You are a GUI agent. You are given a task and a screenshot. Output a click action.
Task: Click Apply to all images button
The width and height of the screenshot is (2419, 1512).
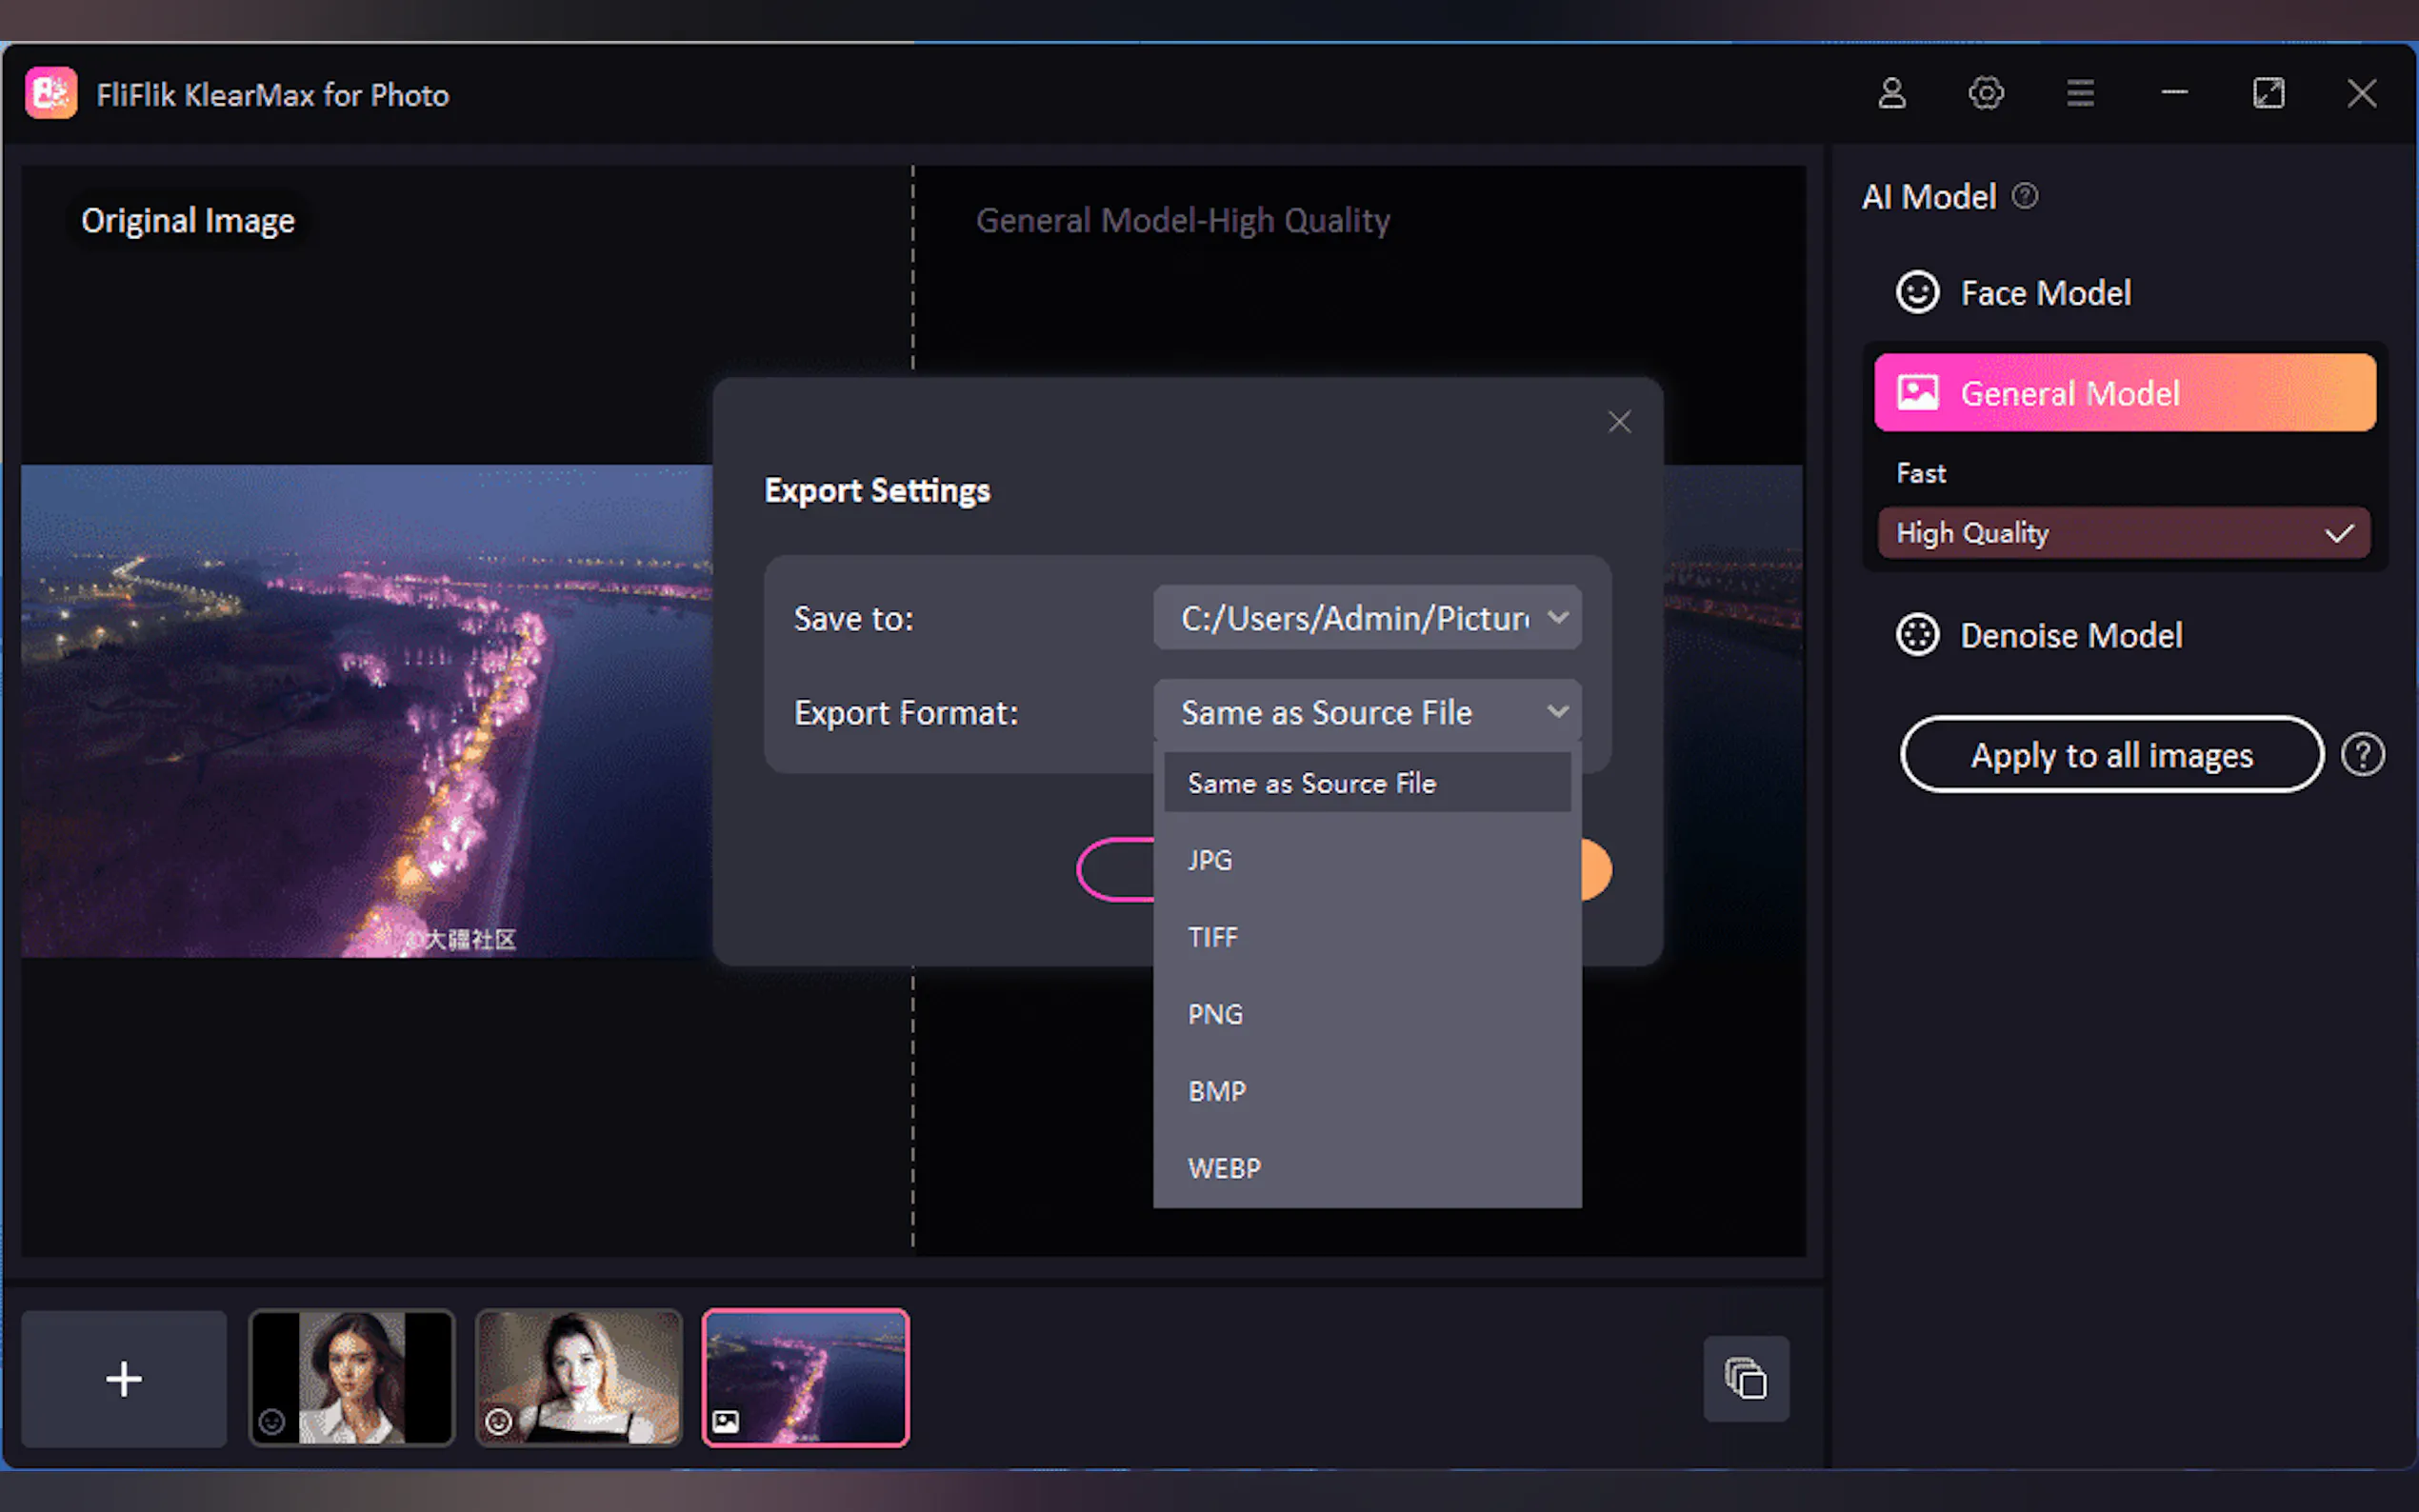pyautogui.click(x=2111, y=755)
